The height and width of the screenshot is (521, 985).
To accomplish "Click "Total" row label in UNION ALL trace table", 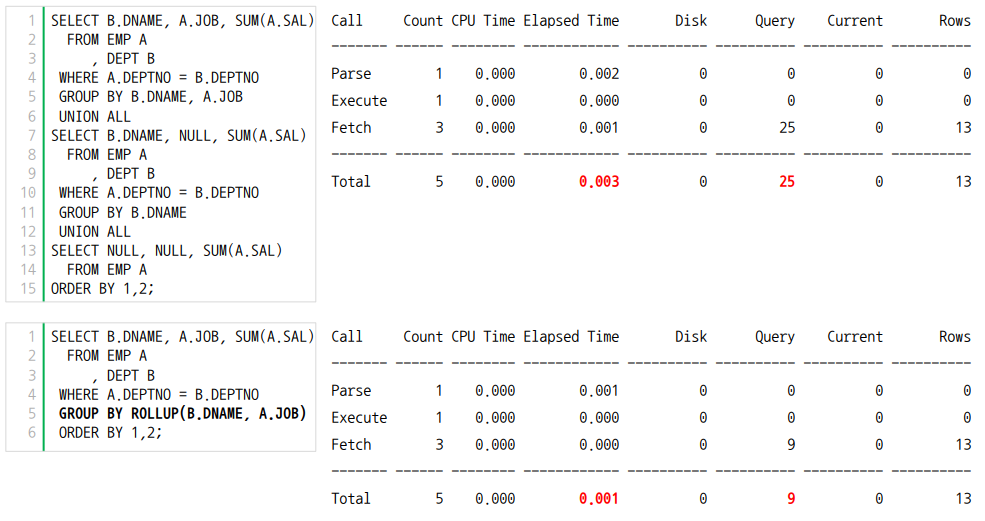I will click(351, 182).
